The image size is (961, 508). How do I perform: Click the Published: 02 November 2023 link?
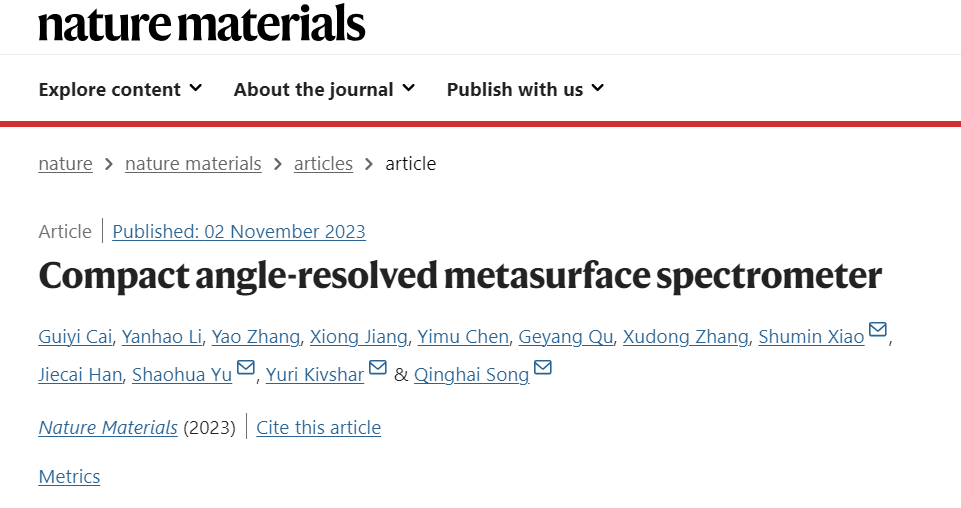[239, 232]
